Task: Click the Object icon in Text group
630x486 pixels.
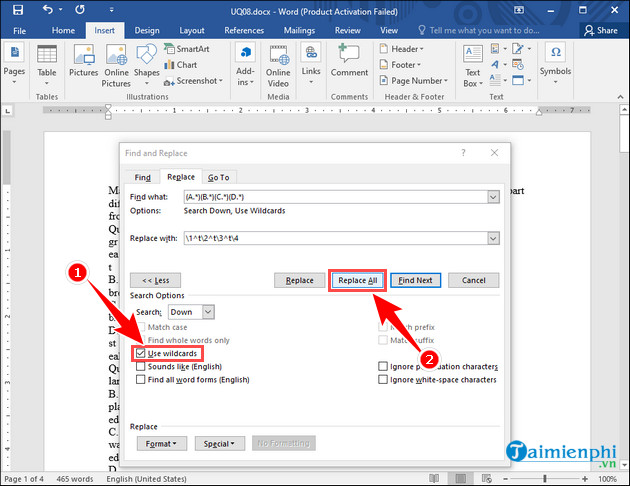Action: [x=518, y=80]
